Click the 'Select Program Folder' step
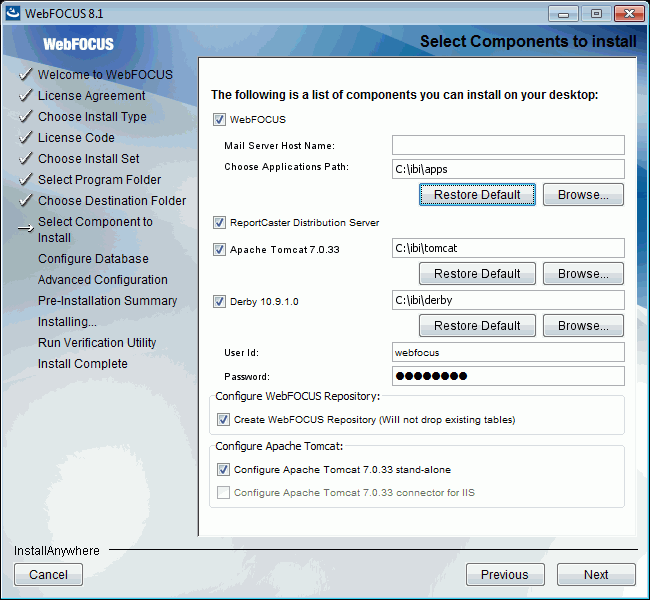This screenshot has width=650, height=600. [x=99, y=180]
